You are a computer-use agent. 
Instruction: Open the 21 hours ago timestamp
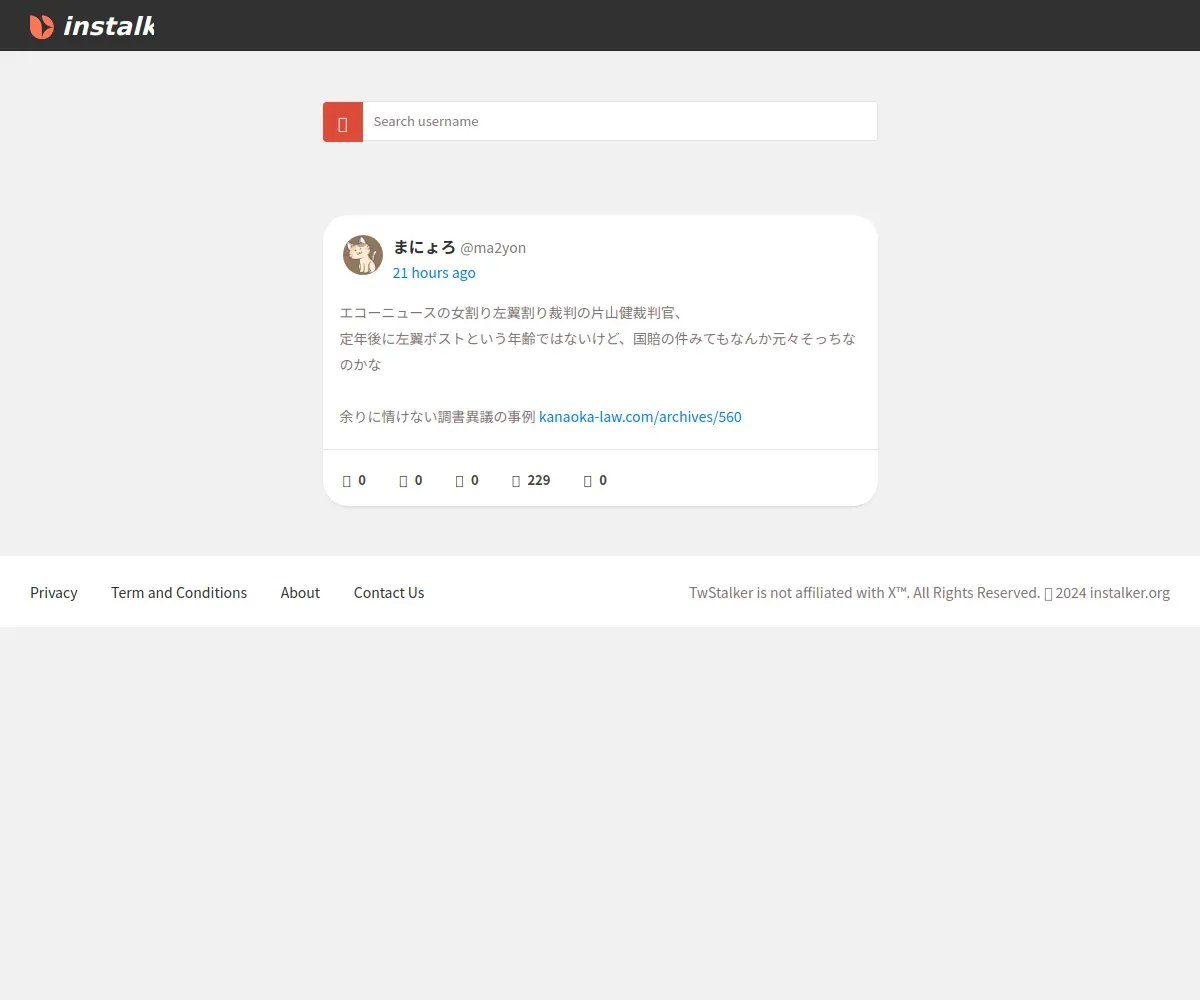pyautogui.click(x=434, y=273)
